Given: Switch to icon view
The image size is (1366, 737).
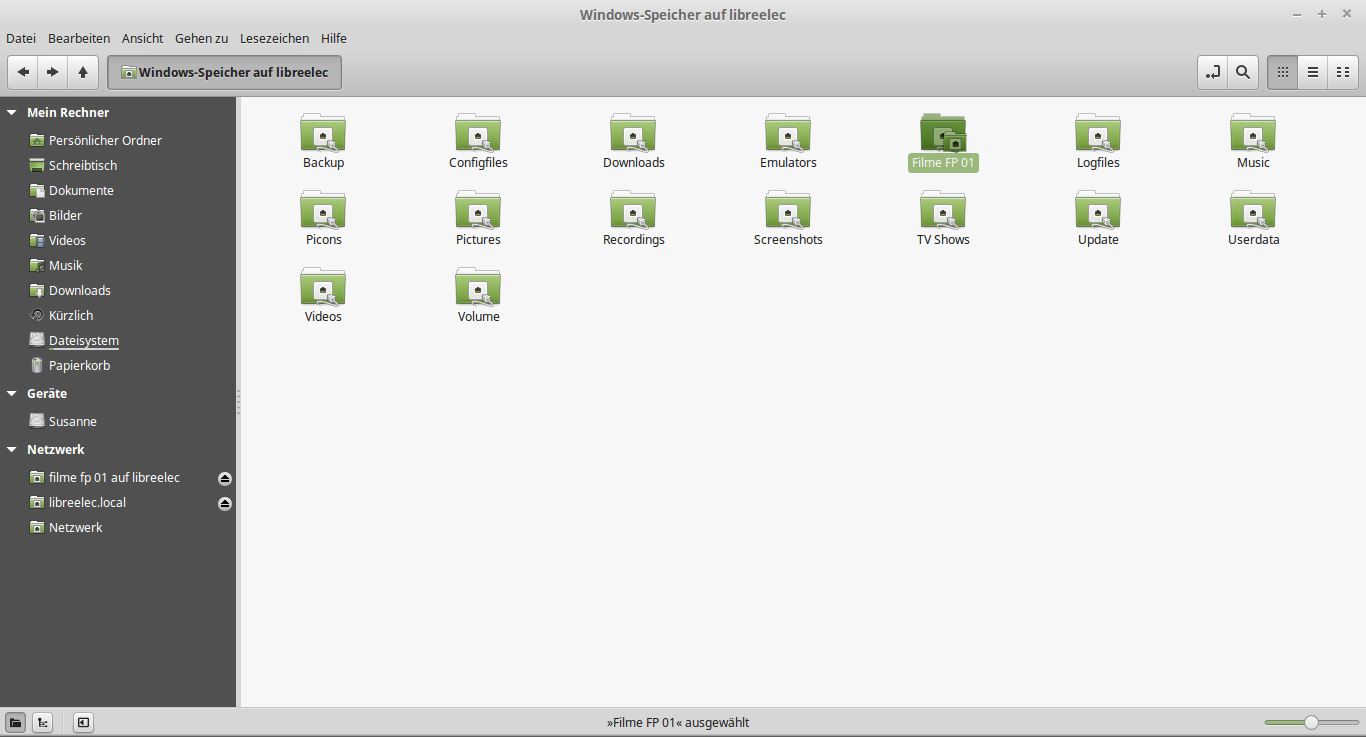Looking at the screenshot, I should tap(1282, 72).
